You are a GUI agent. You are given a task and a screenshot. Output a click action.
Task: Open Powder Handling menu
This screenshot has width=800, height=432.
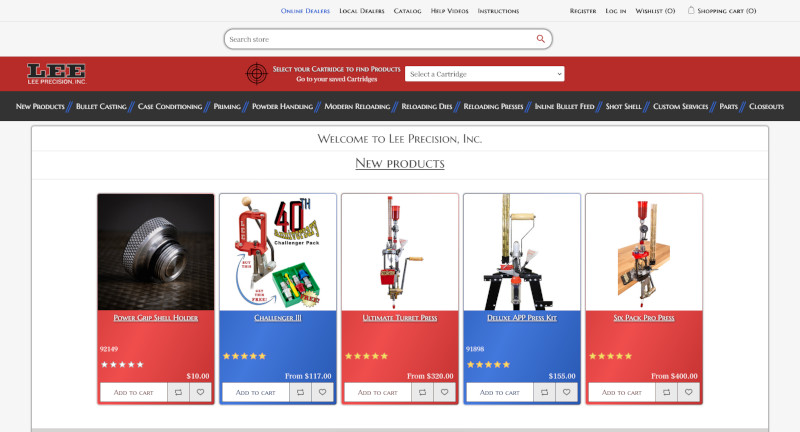coord(282,106)
